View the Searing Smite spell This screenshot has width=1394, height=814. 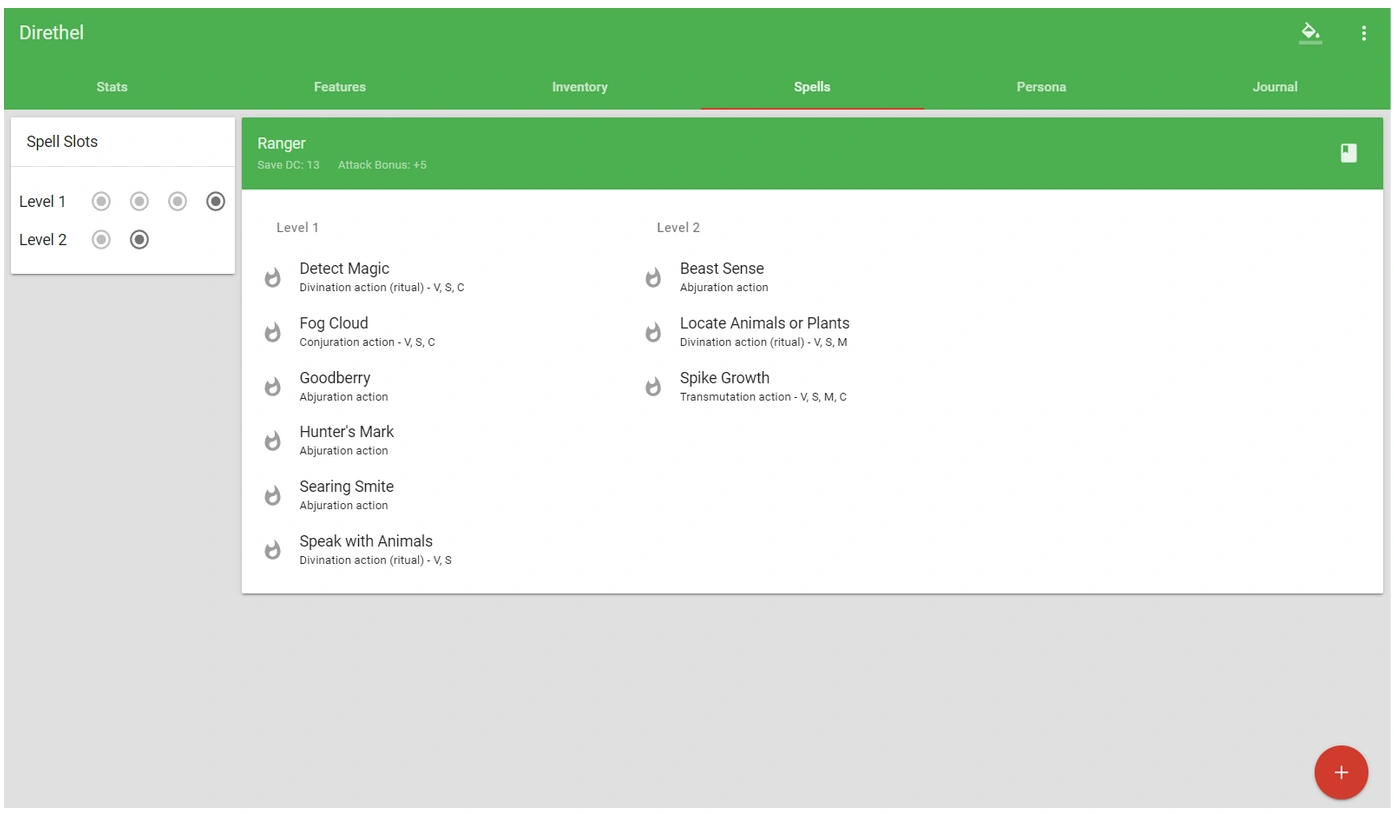tap(346, 496)
